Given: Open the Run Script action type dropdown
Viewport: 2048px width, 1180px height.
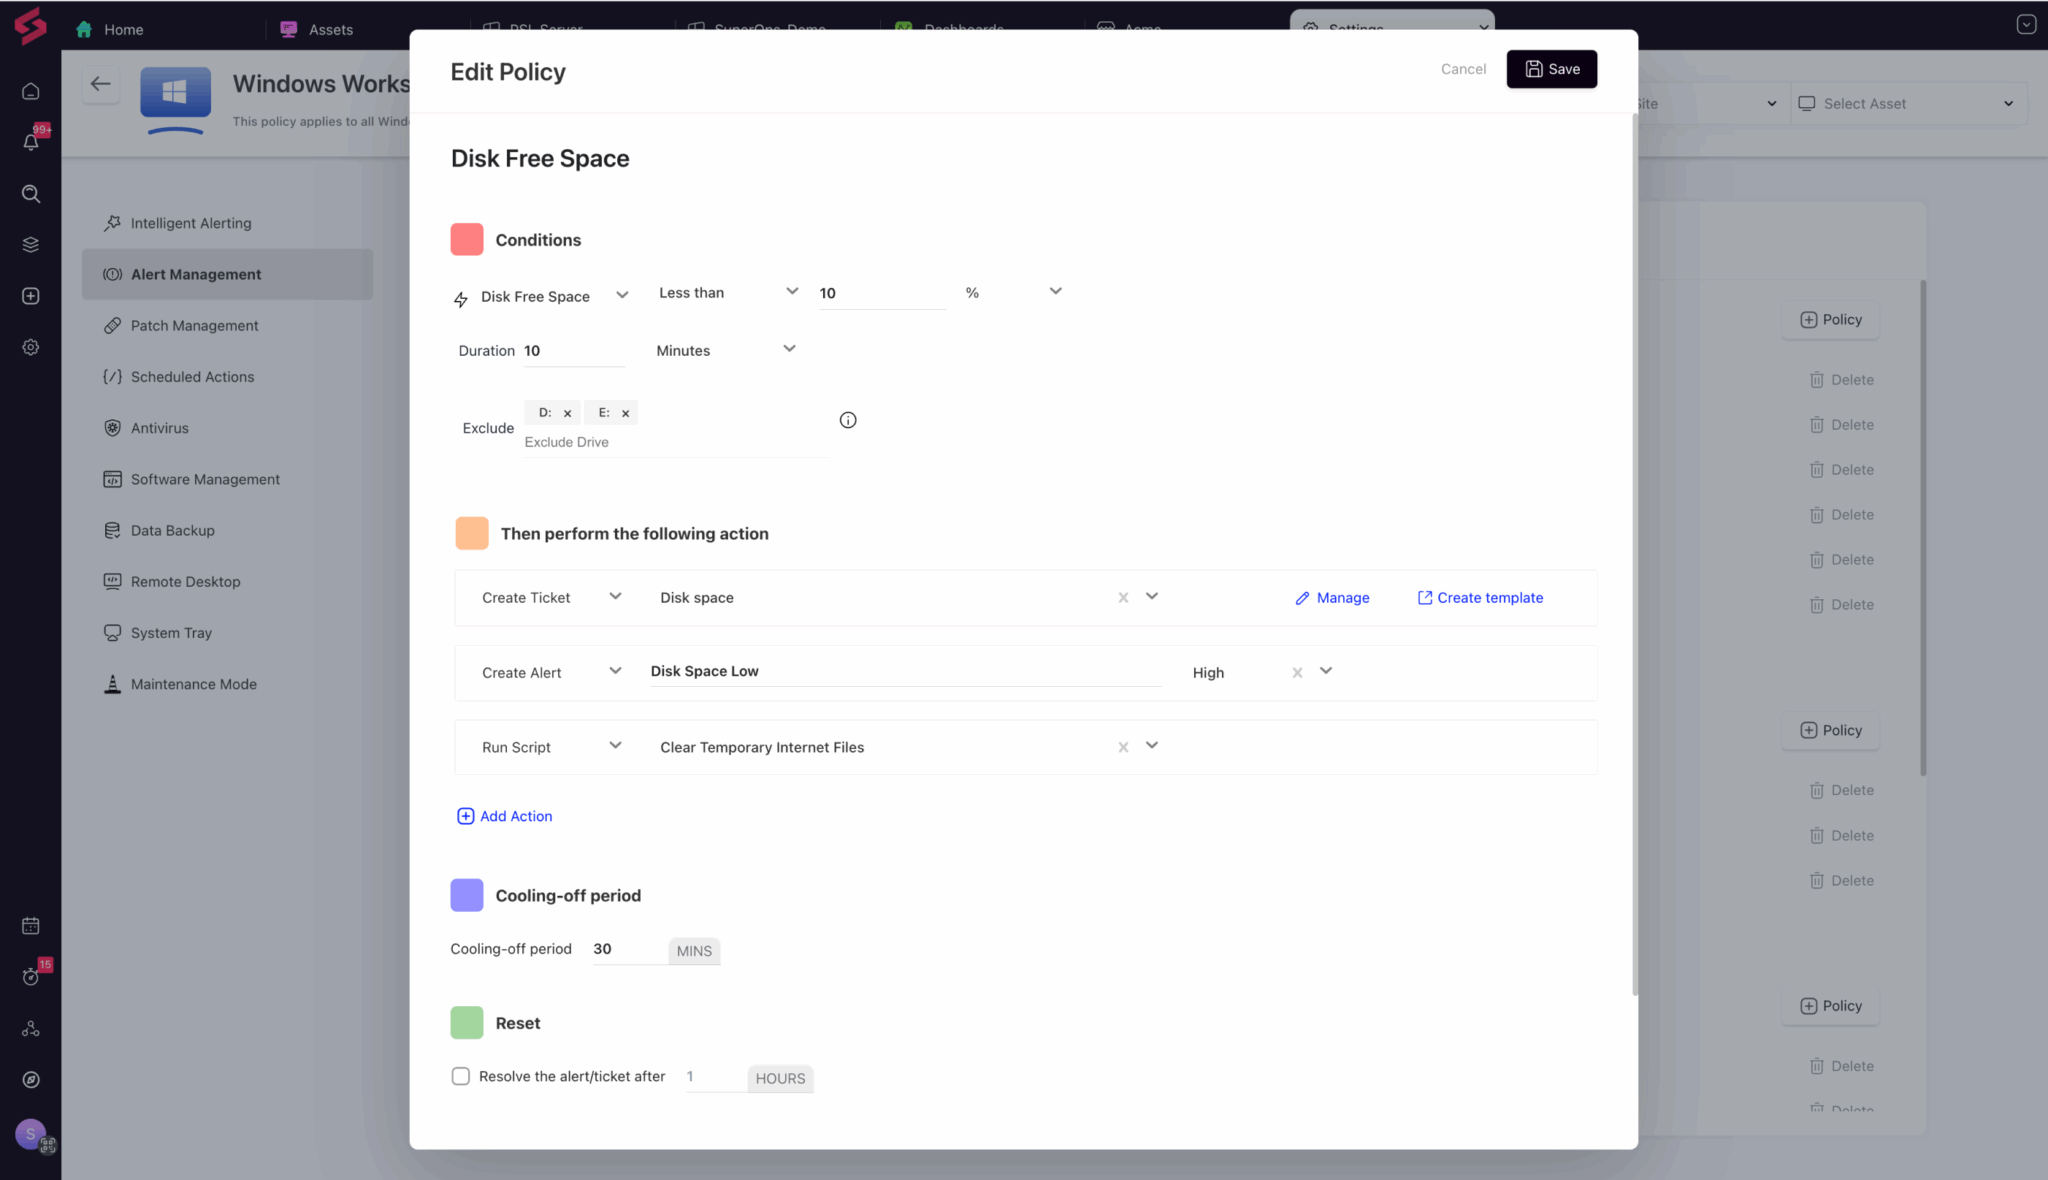Looking at the screenshot, I should pos(615,746).
